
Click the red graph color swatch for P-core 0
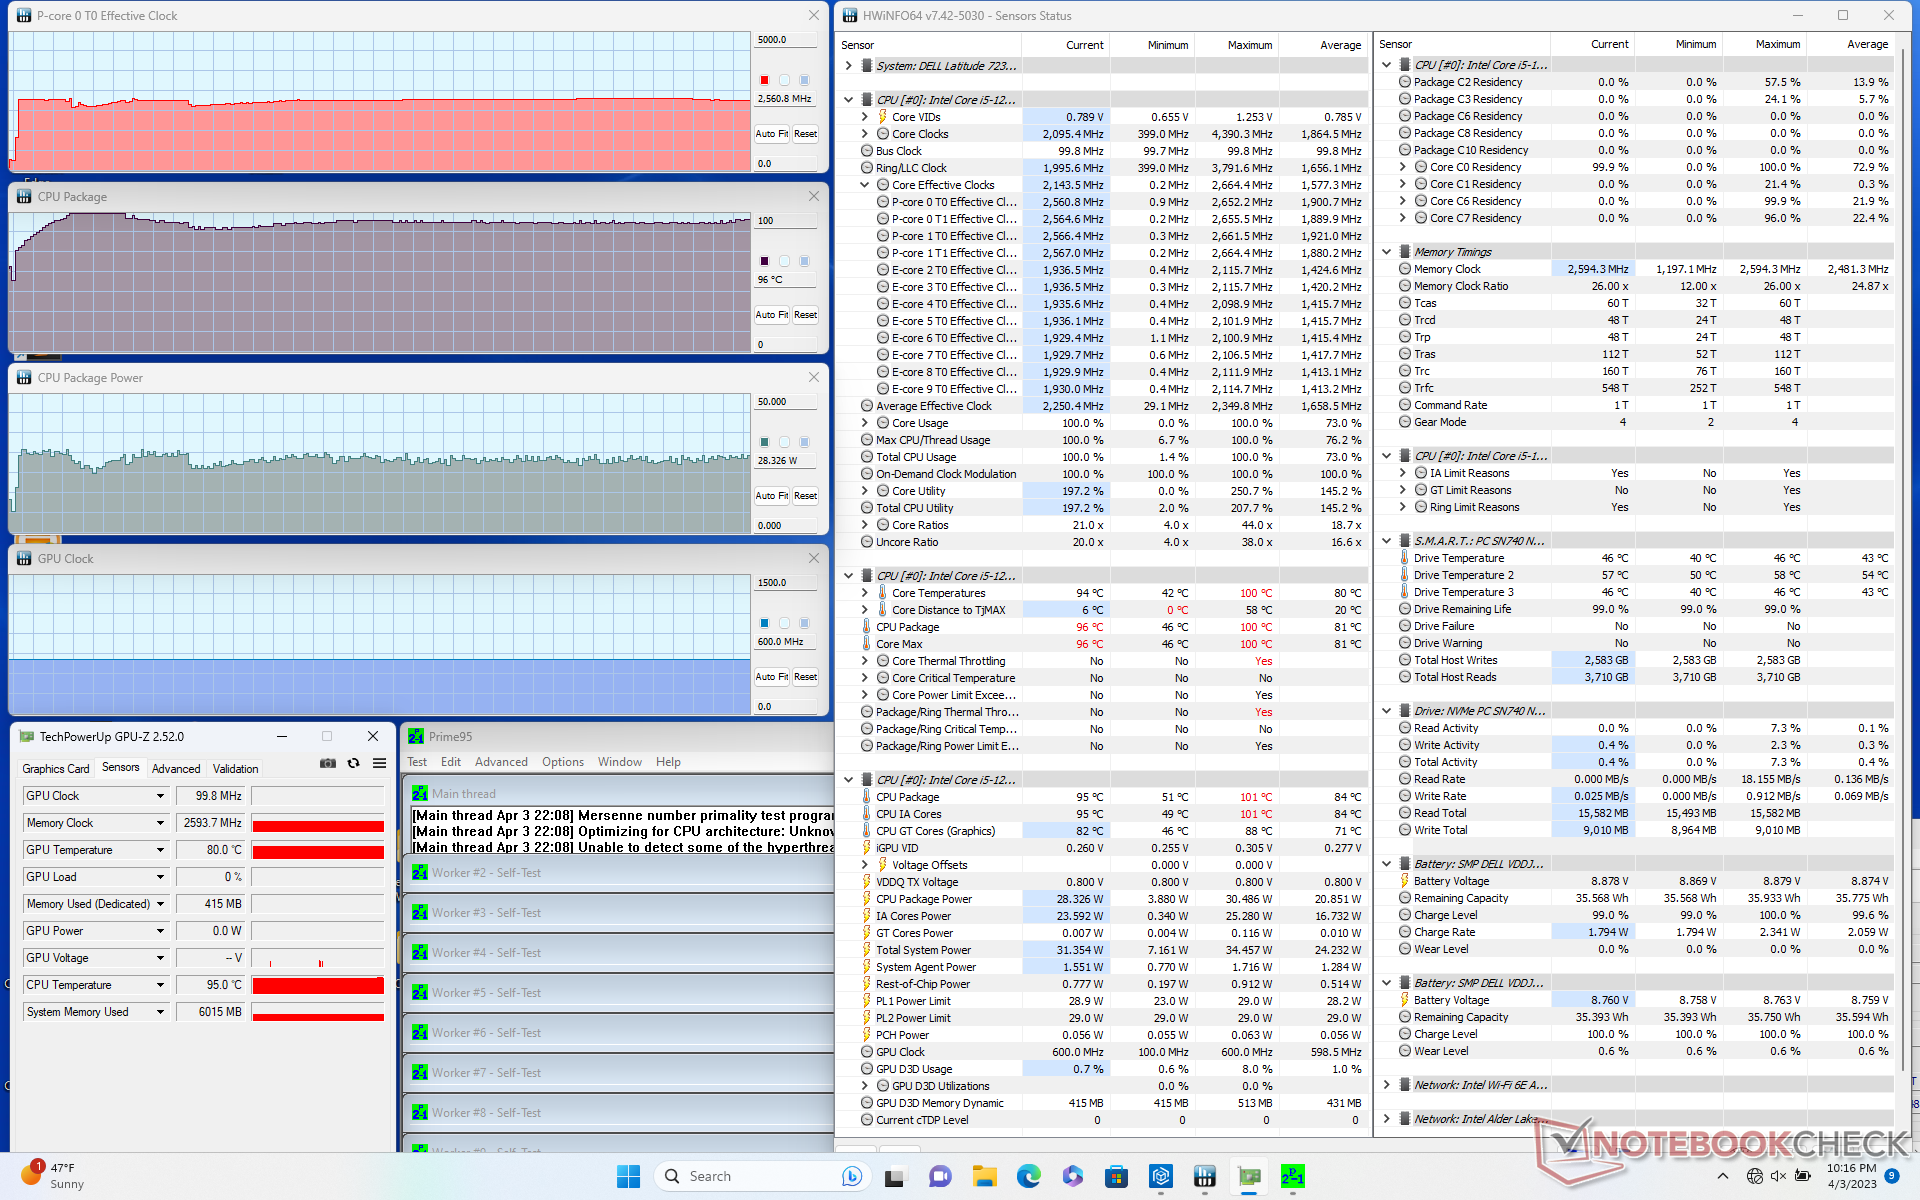[765, 80]
